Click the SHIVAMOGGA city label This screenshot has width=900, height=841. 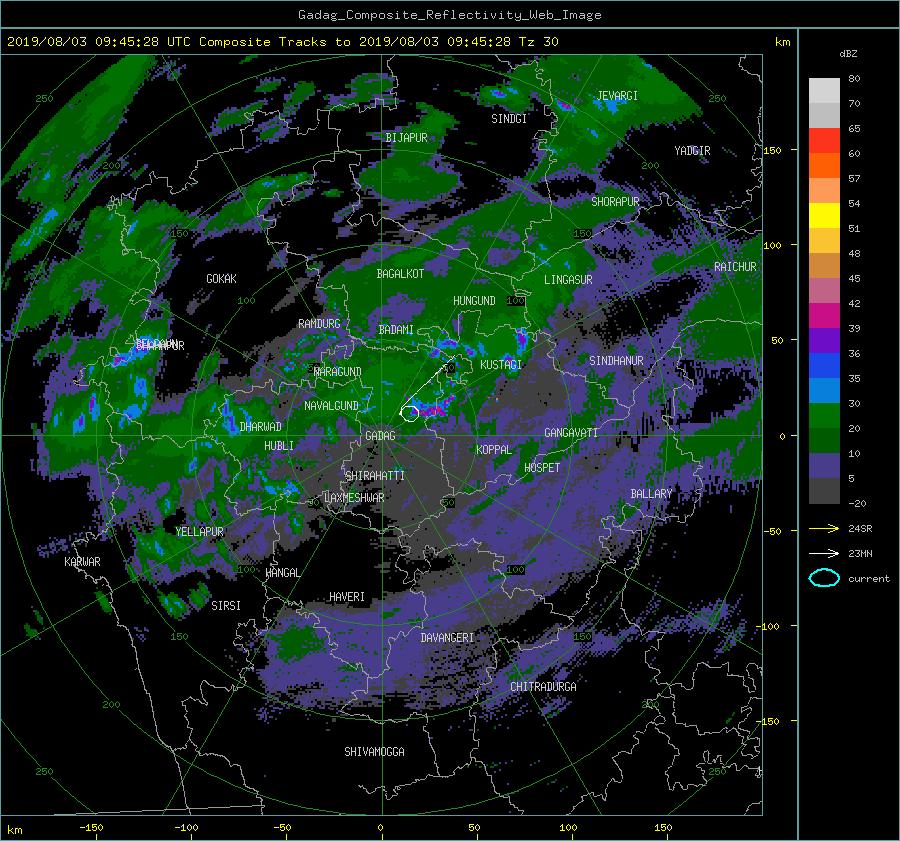(374, 752)
